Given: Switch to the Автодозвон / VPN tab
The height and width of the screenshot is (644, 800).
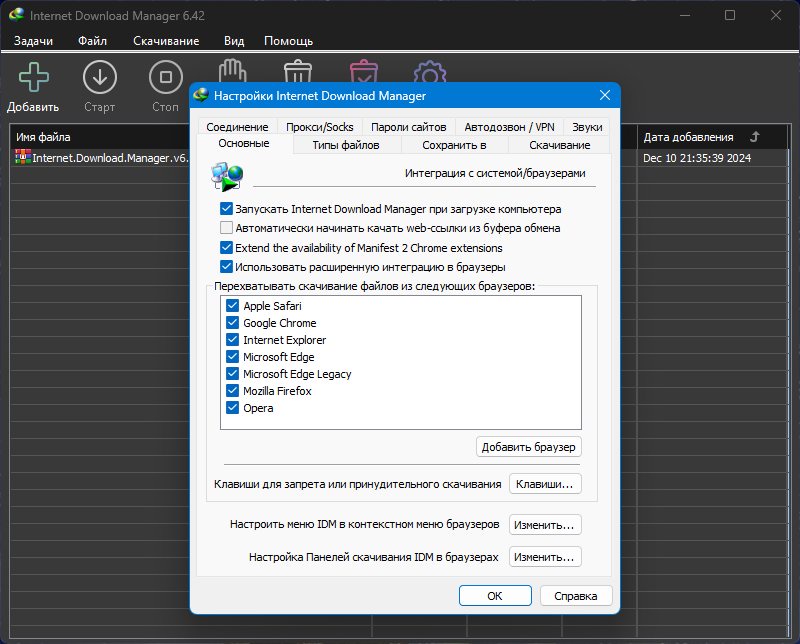Looking at the screenshot, I should [x=509, y=127].
